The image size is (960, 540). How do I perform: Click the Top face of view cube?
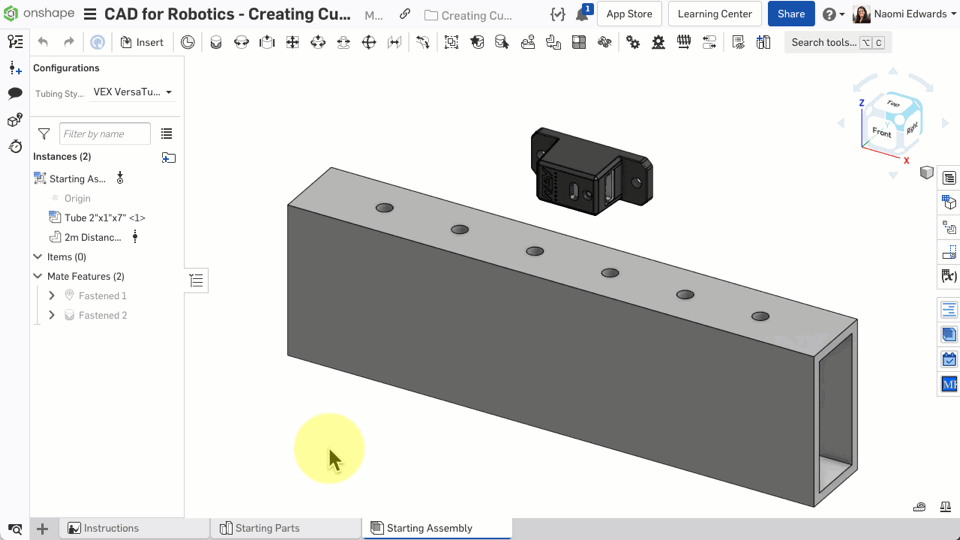tap(893, 103)
